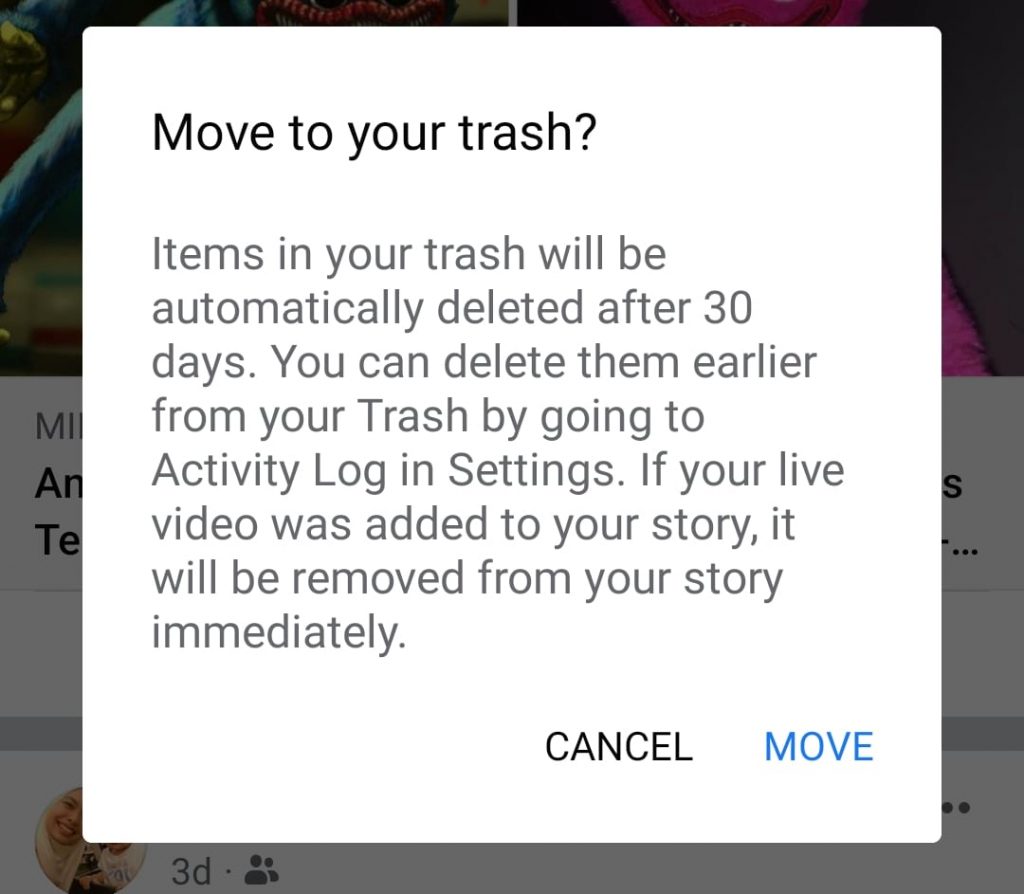Click the 'Move to your trash?' heading
The image size is (1024, 894).
pos(374,133)
